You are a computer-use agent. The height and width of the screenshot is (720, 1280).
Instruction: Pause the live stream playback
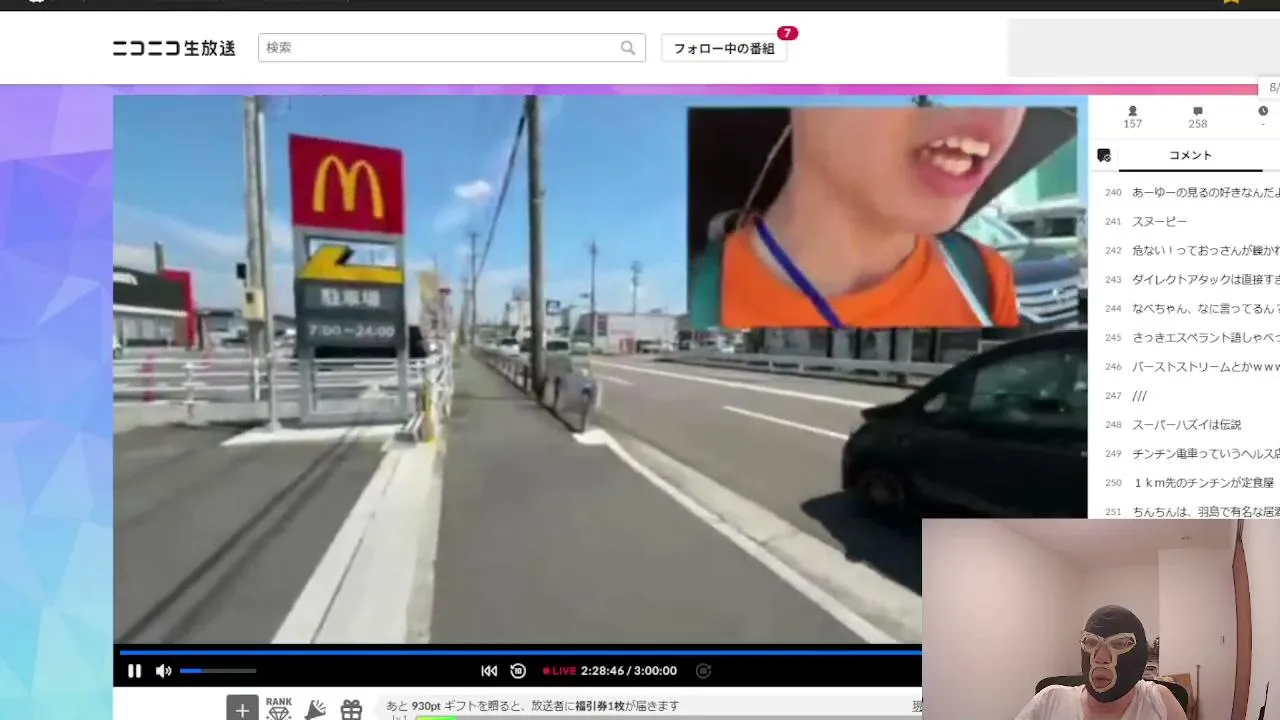point(134,671)
